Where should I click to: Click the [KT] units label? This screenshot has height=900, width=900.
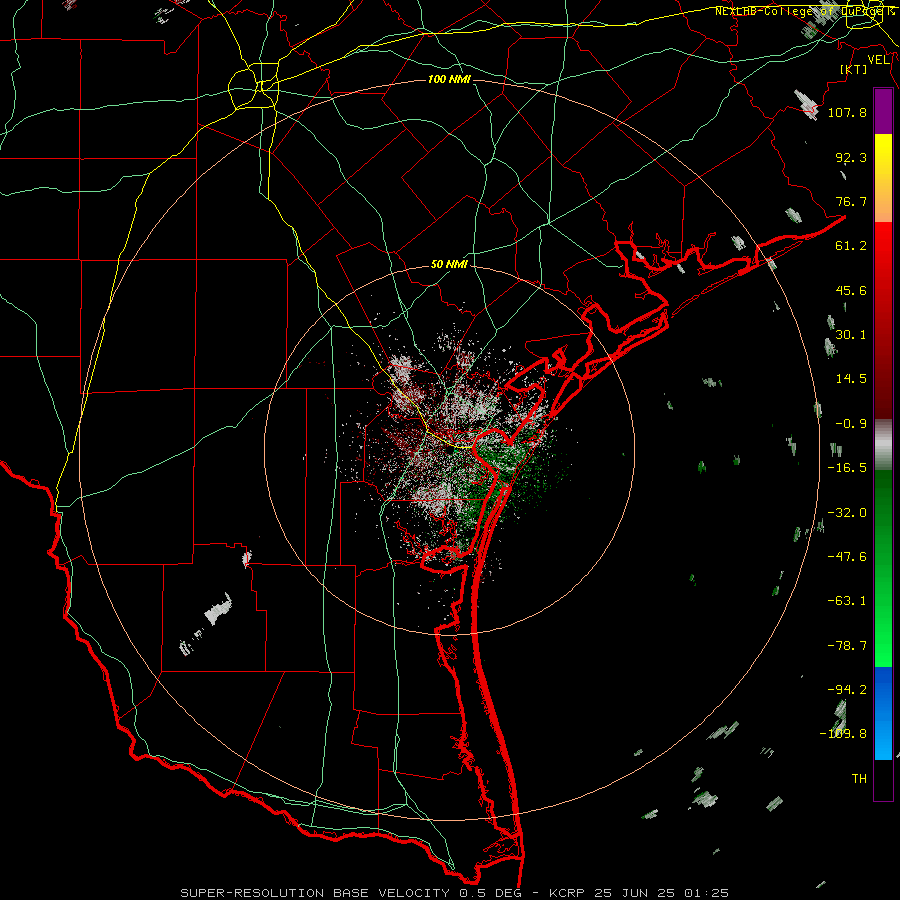pos(854,69)
